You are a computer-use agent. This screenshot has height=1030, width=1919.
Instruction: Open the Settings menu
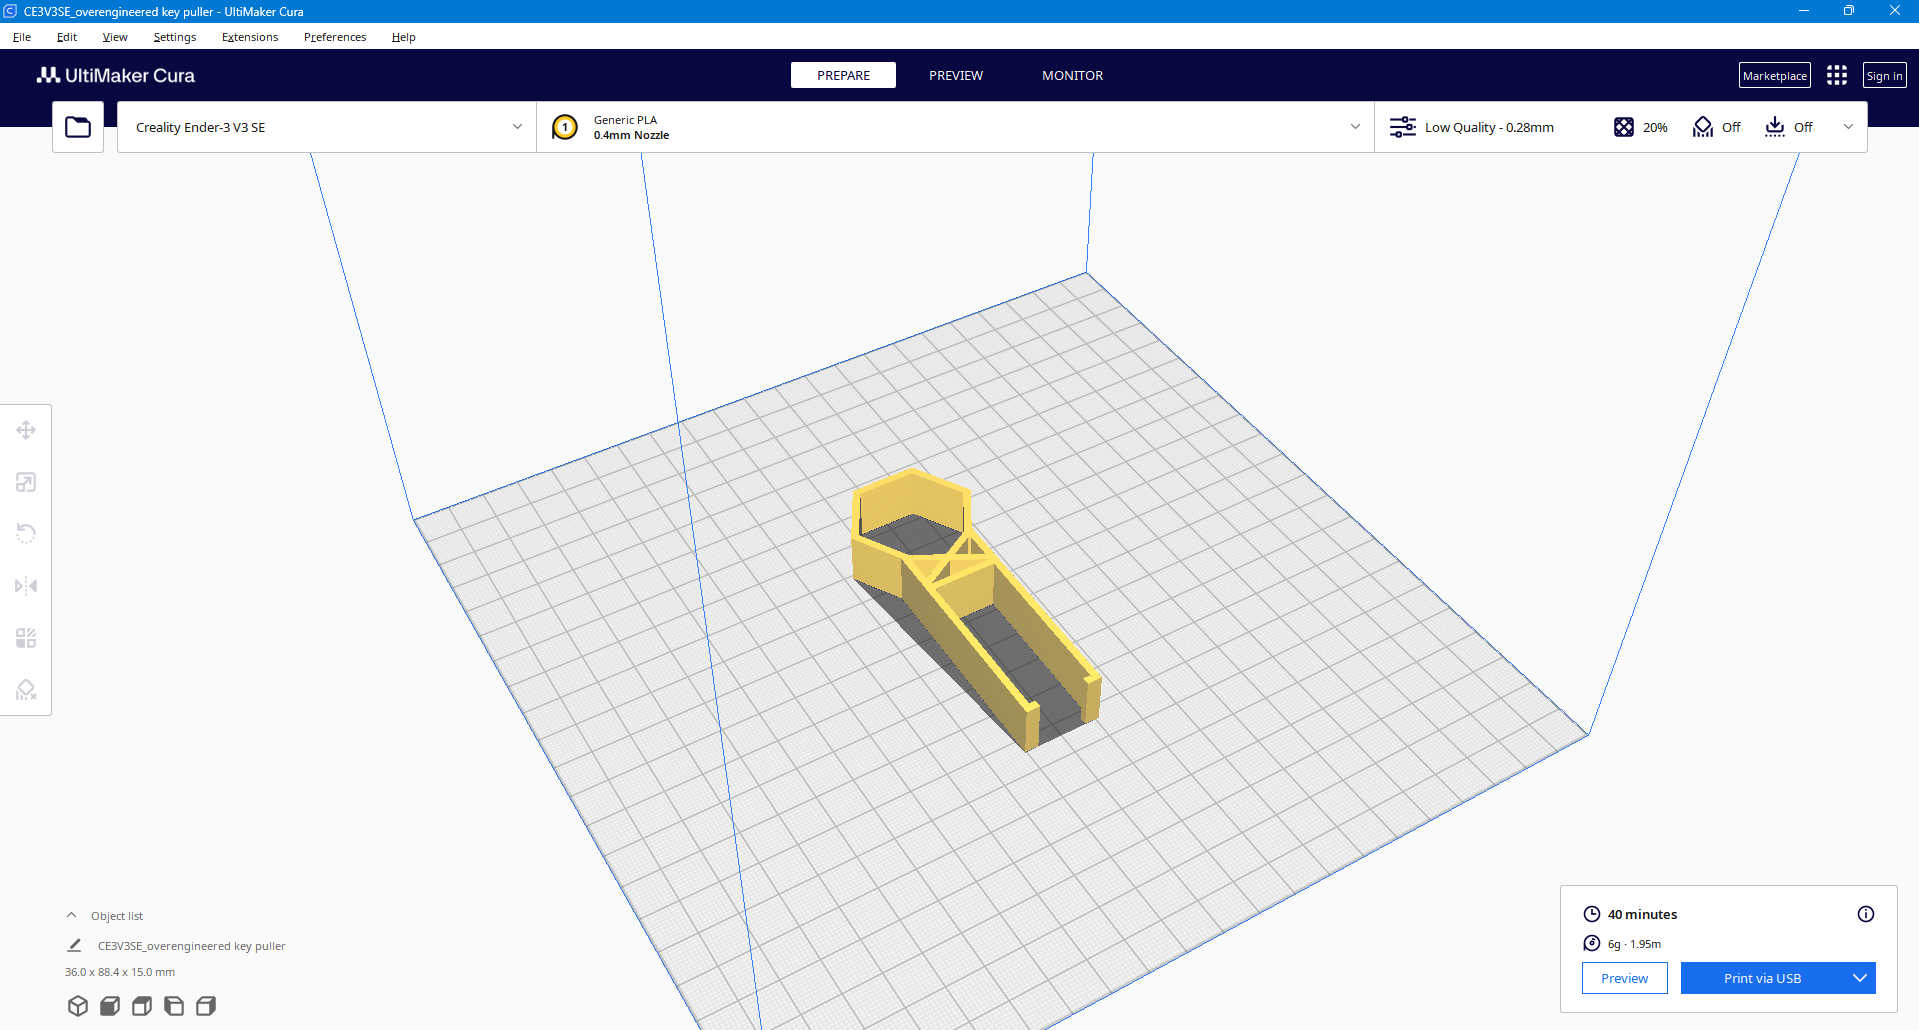pyautogui.click(x=175, y=37)
